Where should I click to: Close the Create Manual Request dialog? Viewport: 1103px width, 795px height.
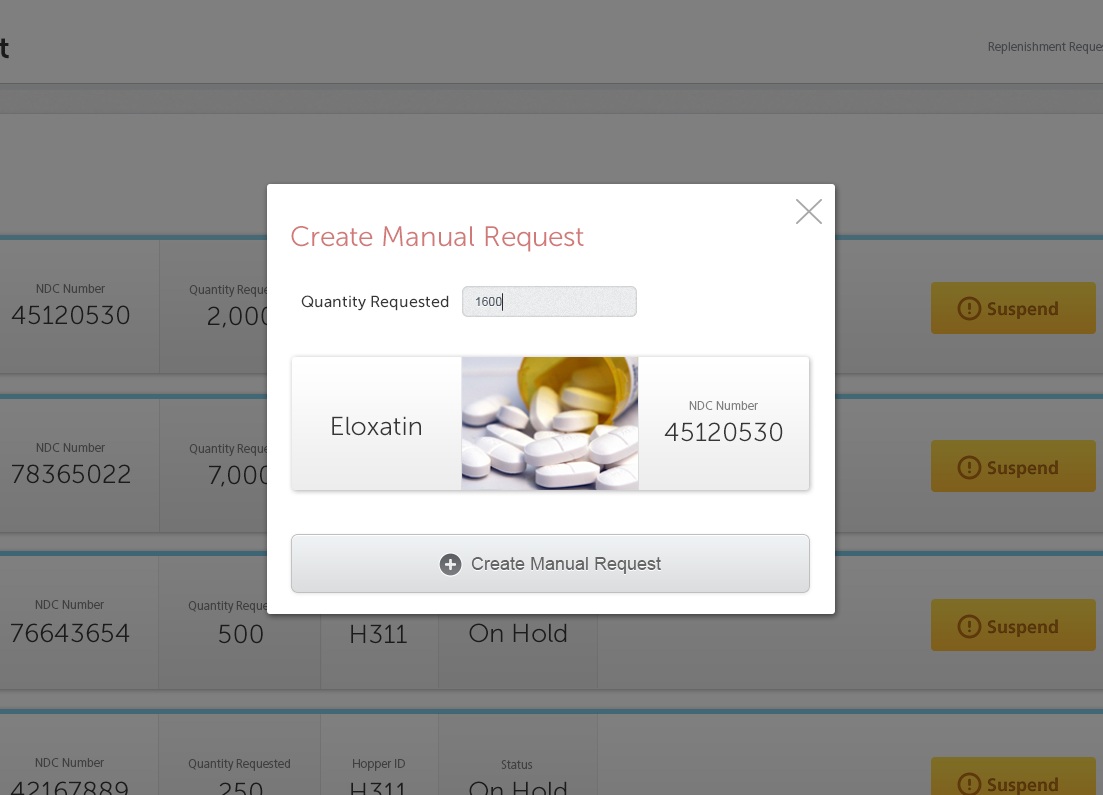tap(808, 211)
